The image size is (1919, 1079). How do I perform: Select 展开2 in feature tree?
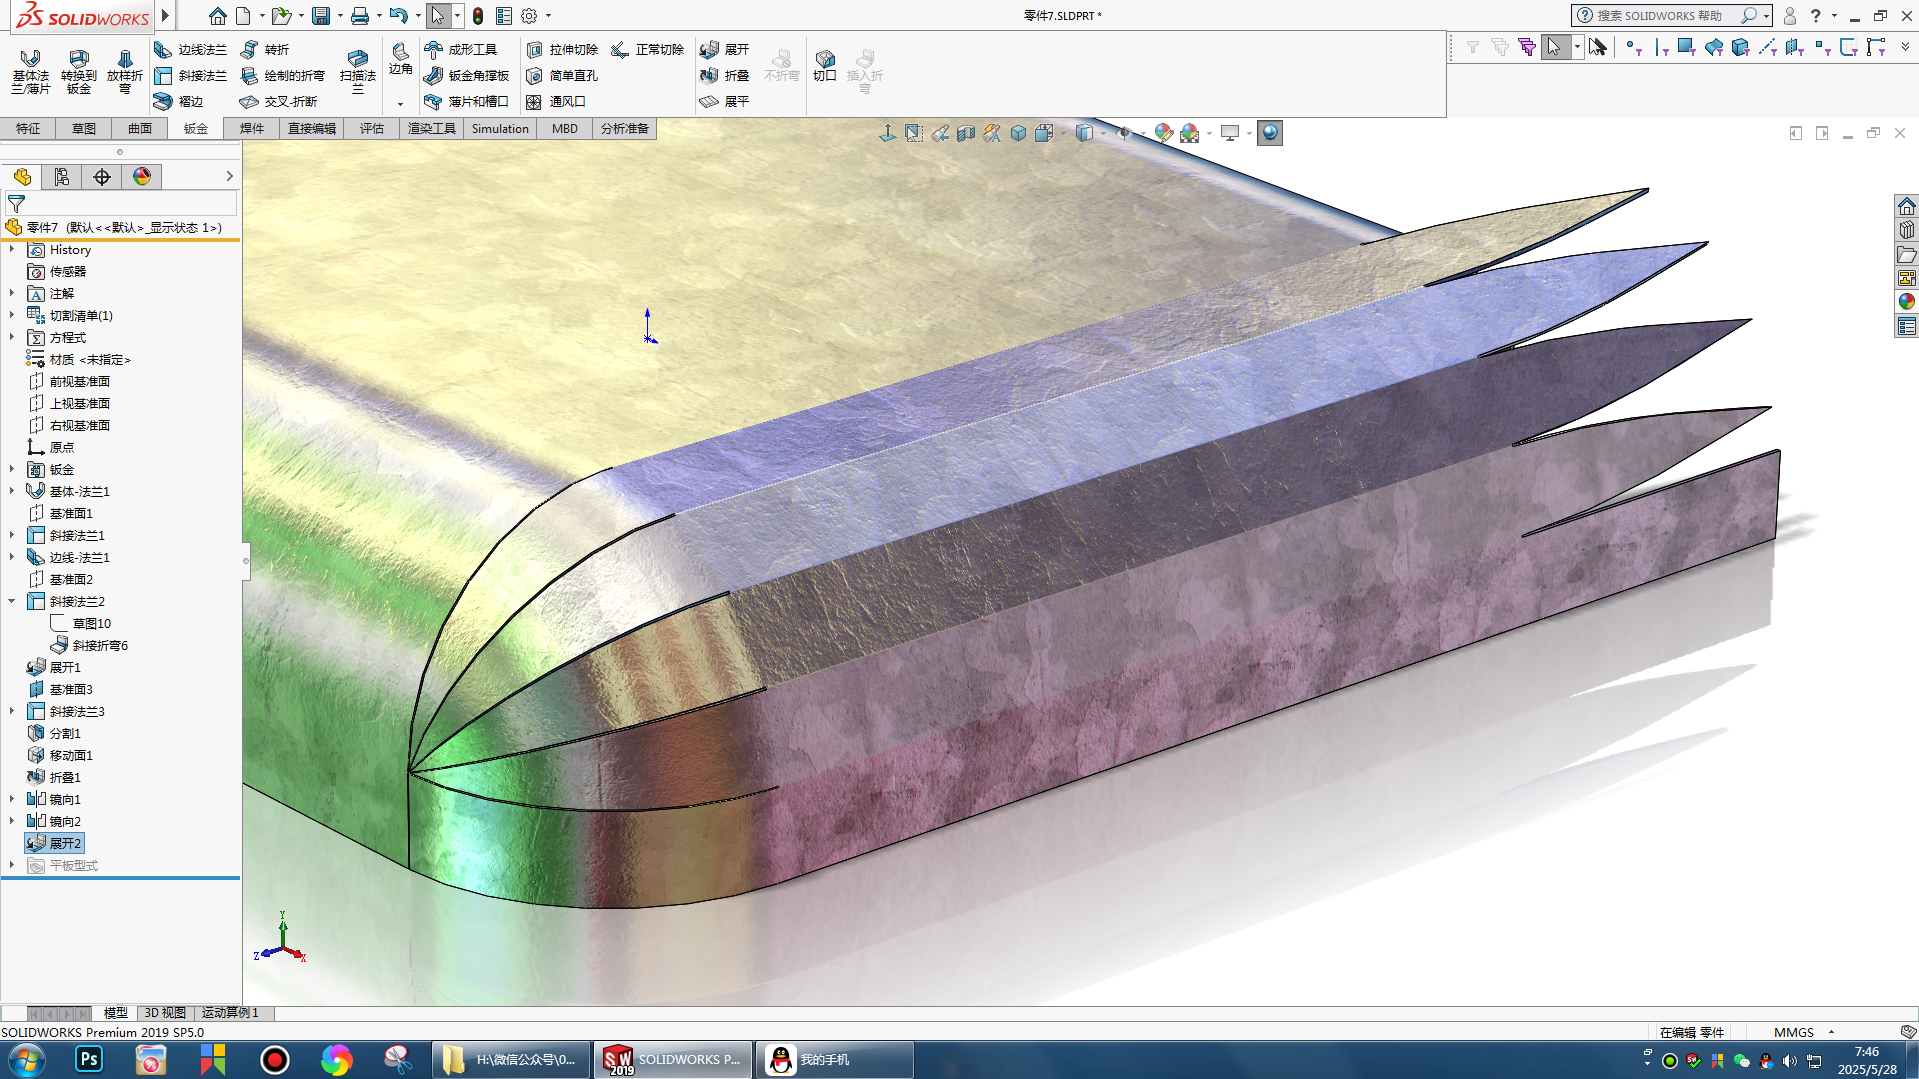pos(55,843)
